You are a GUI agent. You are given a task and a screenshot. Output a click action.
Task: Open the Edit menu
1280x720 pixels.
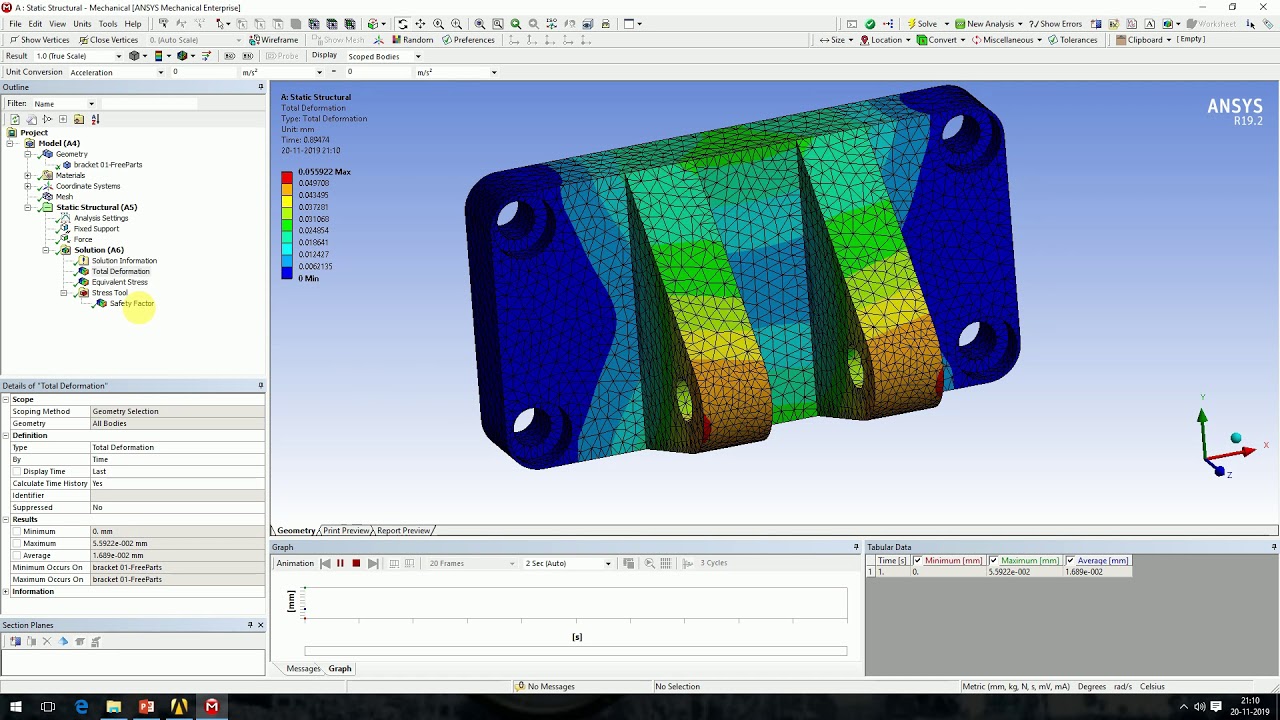tap(35, 24)
